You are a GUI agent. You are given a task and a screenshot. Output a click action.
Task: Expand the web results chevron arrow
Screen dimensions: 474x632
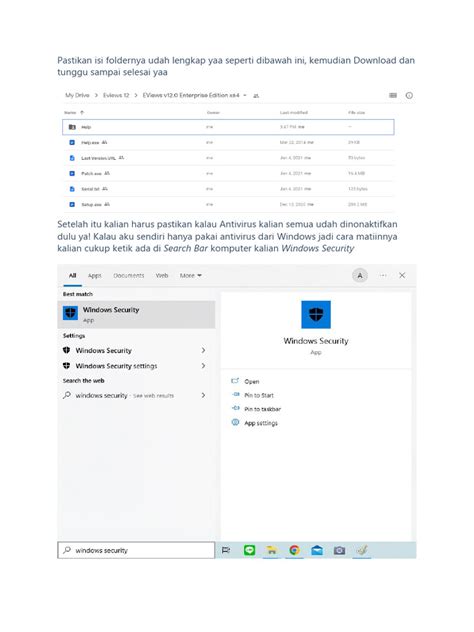203,395
